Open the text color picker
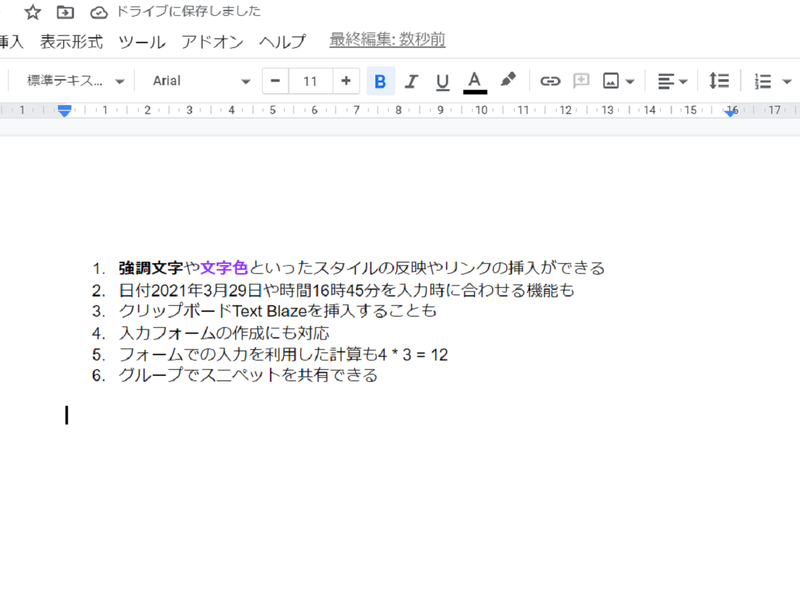The width and height of the screenshot is (800, 599). coord(474,80)
